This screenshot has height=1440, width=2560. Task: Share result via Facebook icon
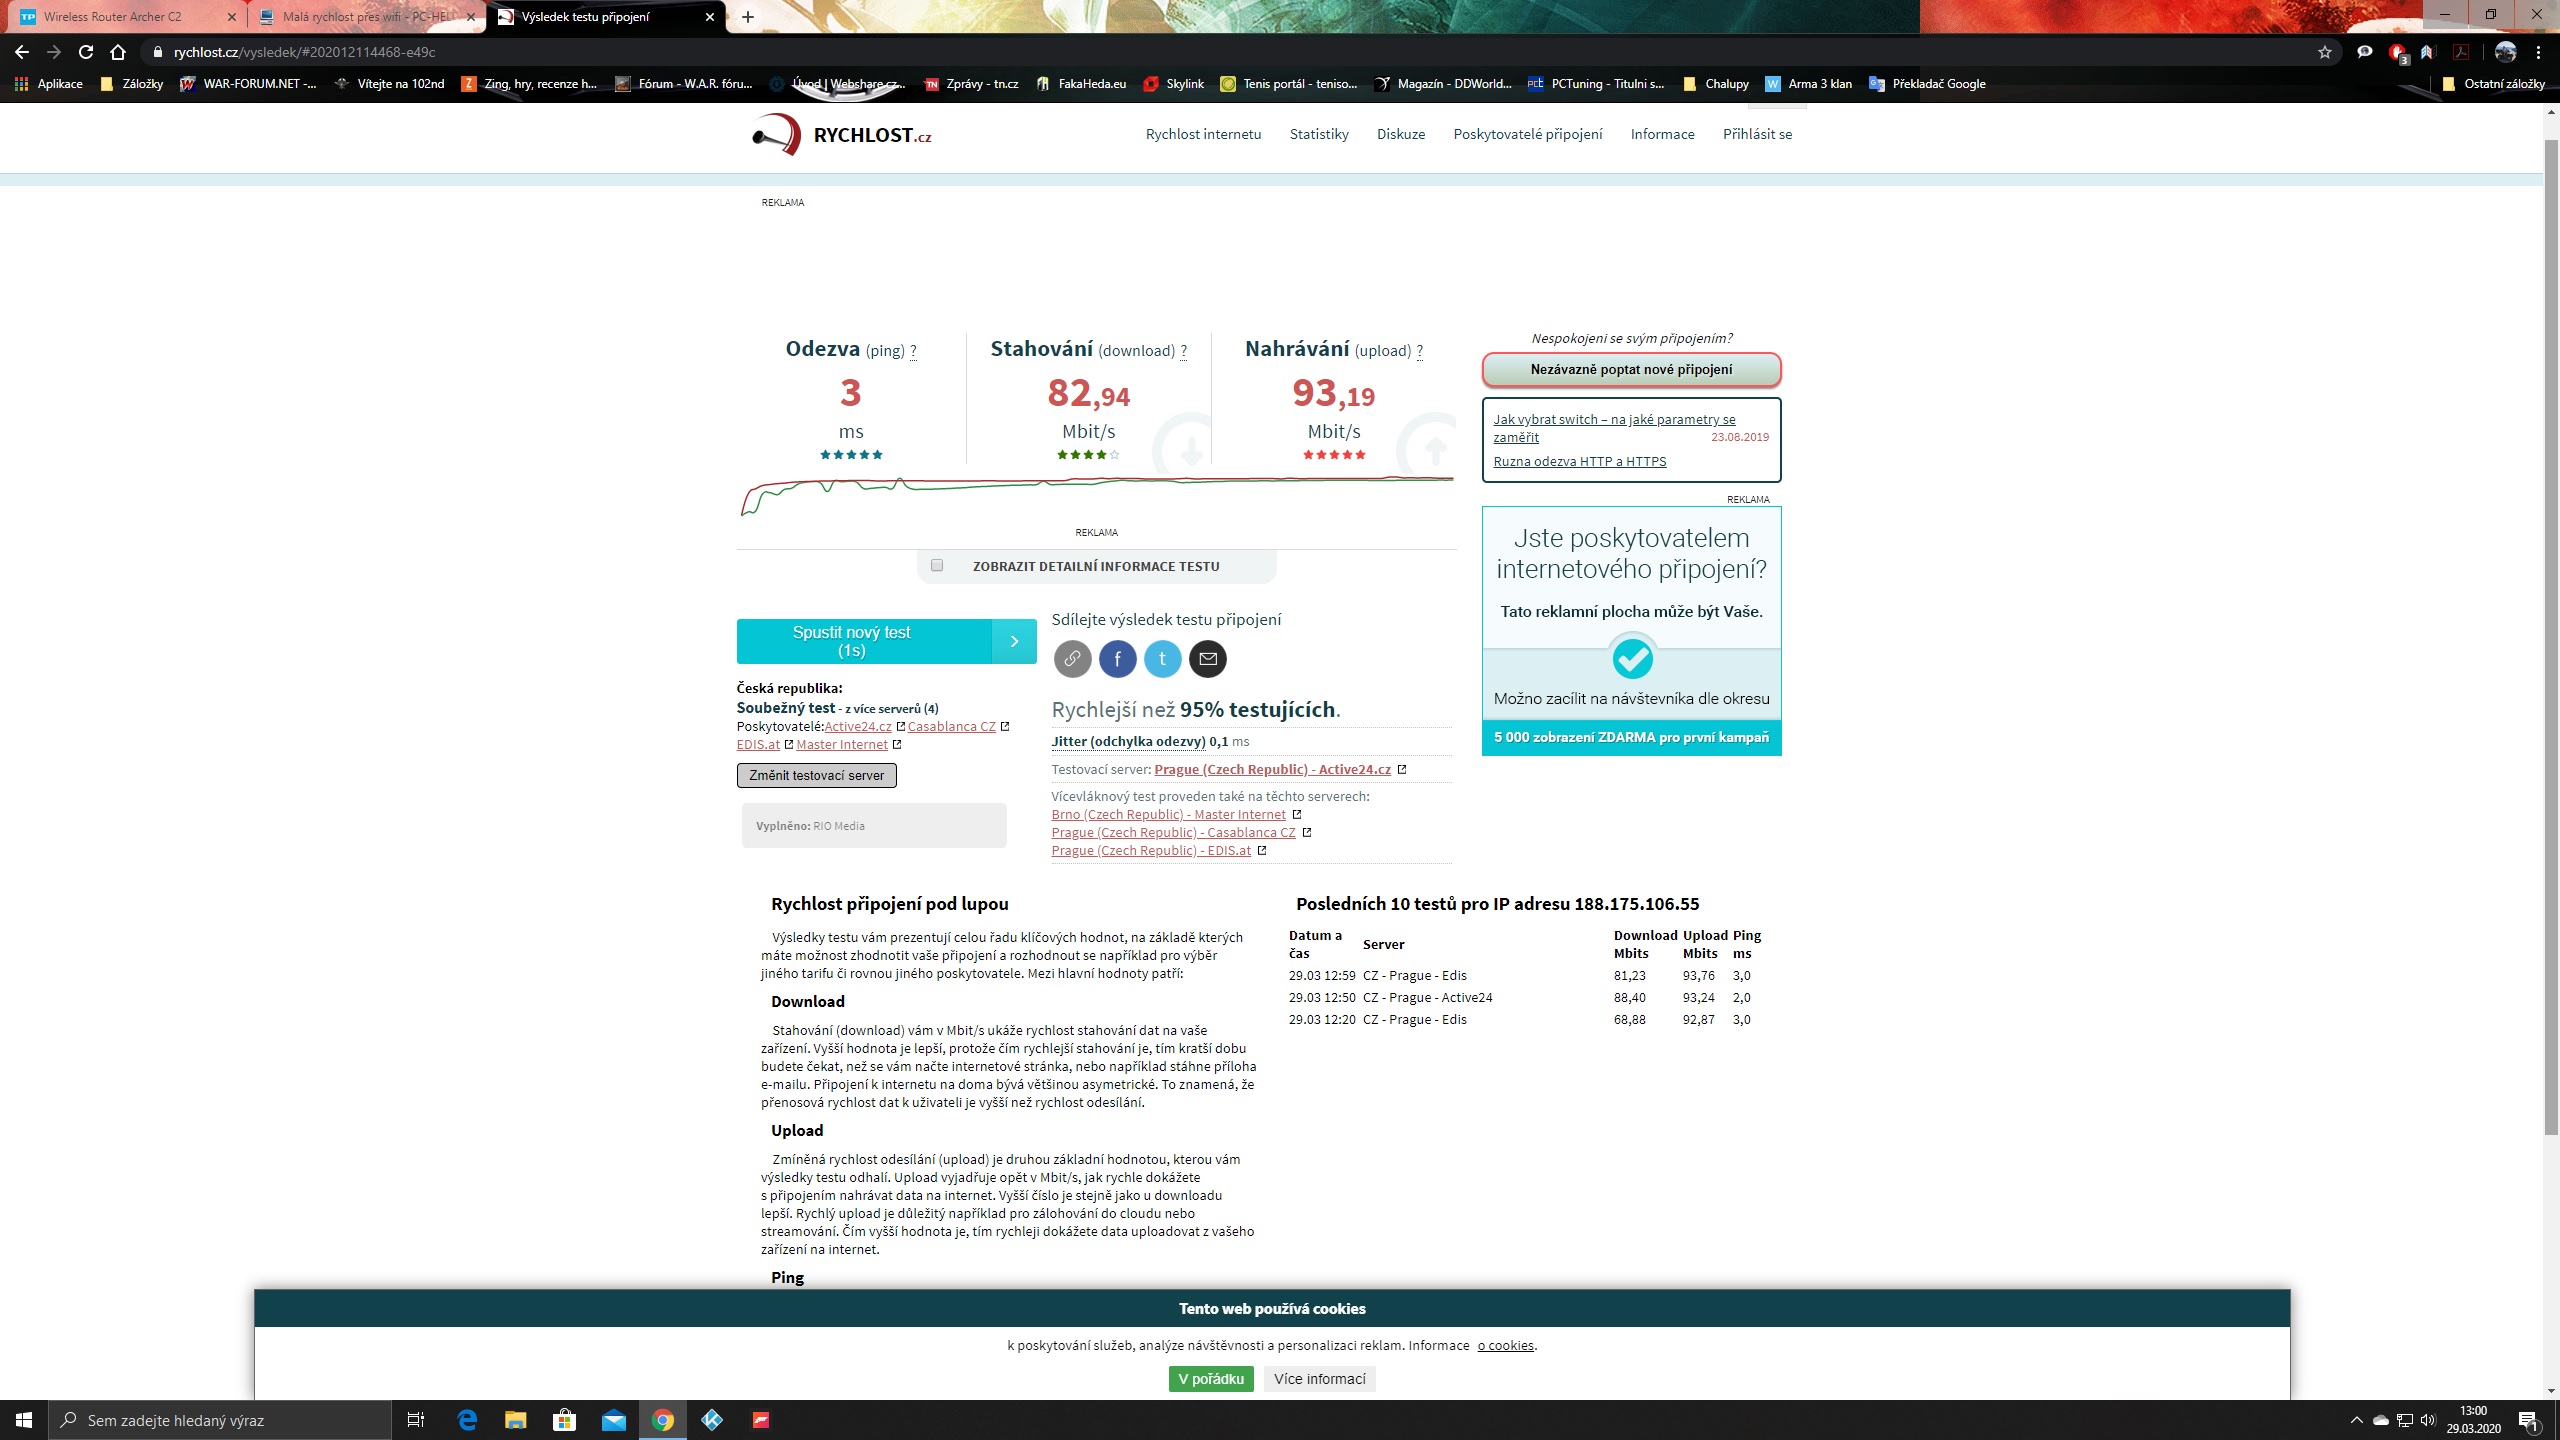(x=1117, y=658)
